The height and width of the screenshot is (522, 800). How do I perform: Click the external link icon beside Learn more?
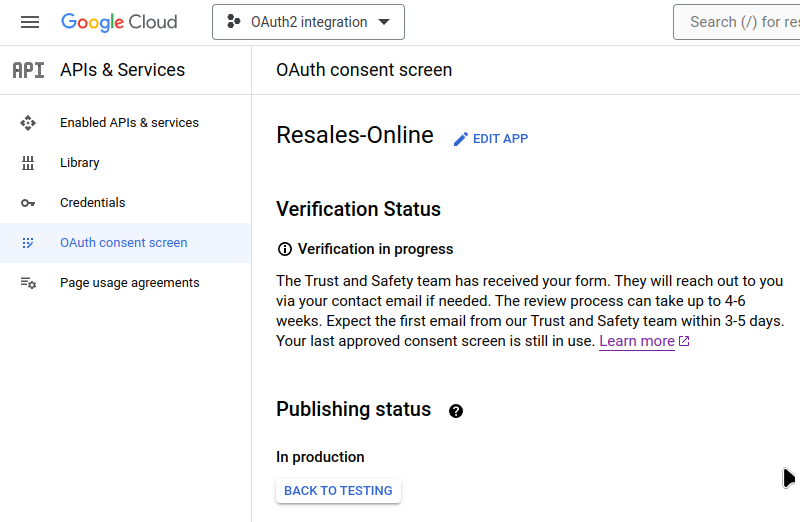click(684, 341)
